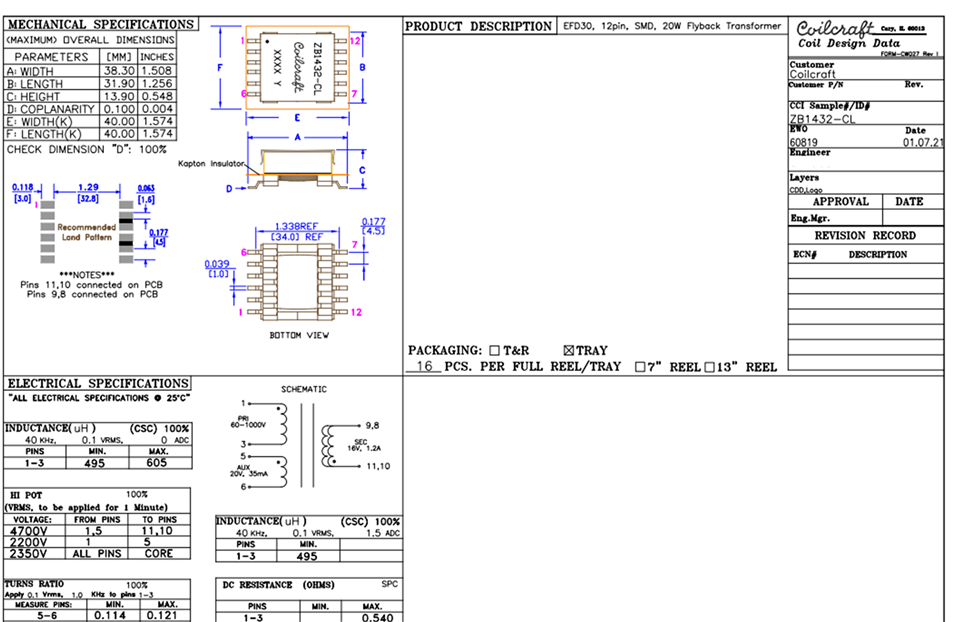Tick the 7" REEL checkbox
The height and width of the screenshot is (622, 960).
640,367
